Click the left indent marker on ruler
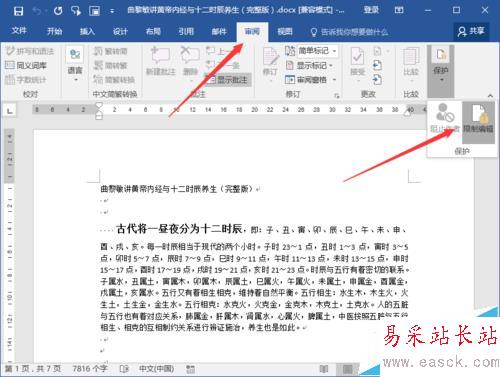Image resolution: width=500 pixels, height=377 pixels. click(99, 116)
